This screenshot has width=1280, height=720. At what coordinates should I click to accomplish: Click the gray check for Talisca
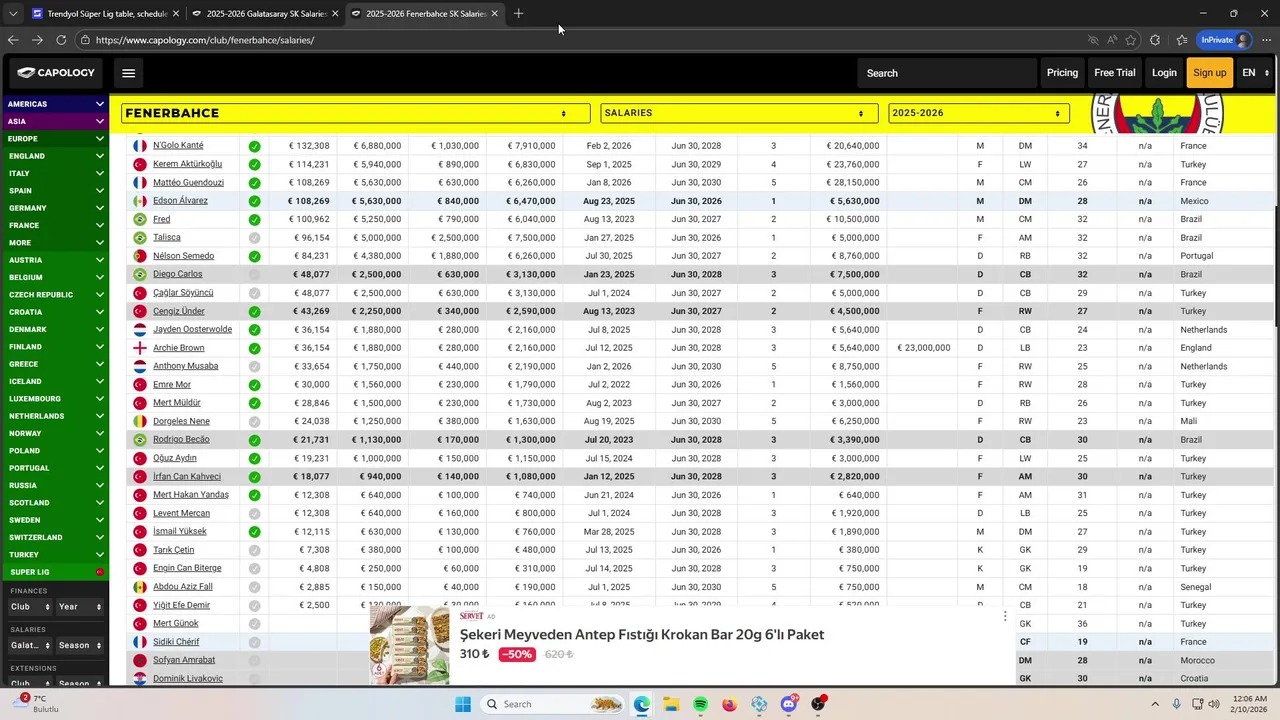point(255,238)
